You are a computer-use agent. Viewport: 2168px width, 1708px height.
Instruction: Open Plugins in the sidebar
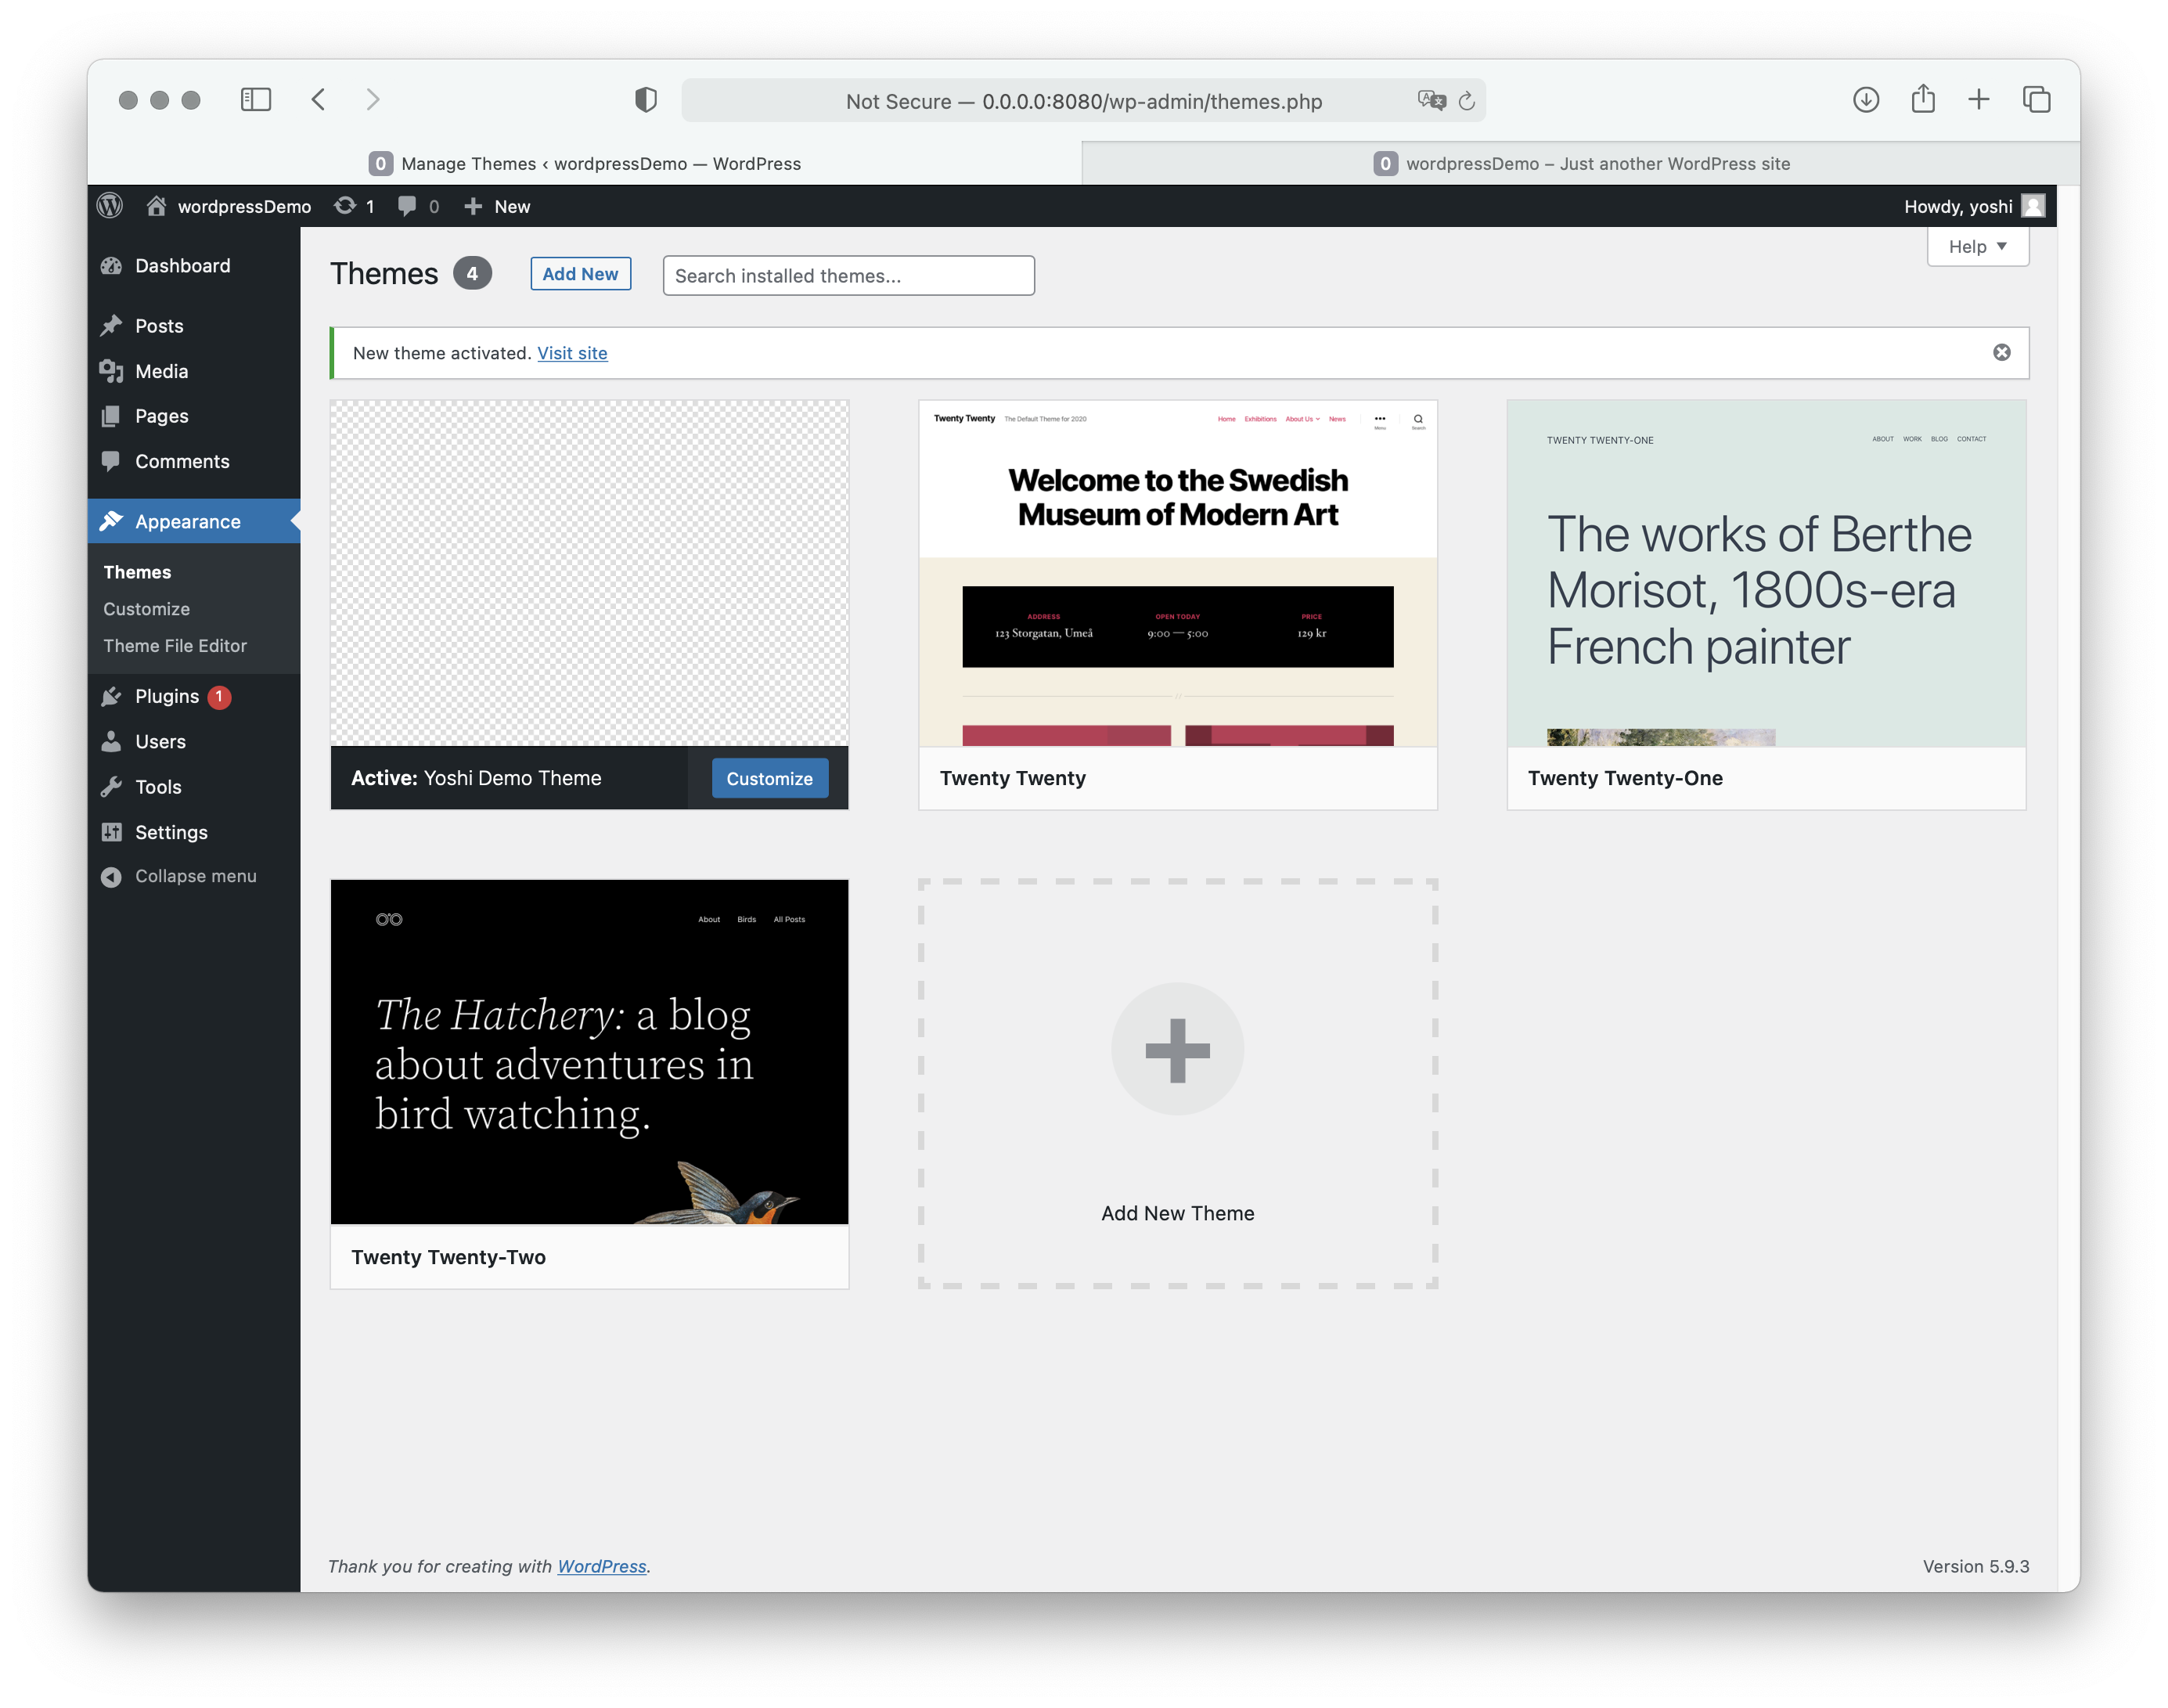coord(193,696)
